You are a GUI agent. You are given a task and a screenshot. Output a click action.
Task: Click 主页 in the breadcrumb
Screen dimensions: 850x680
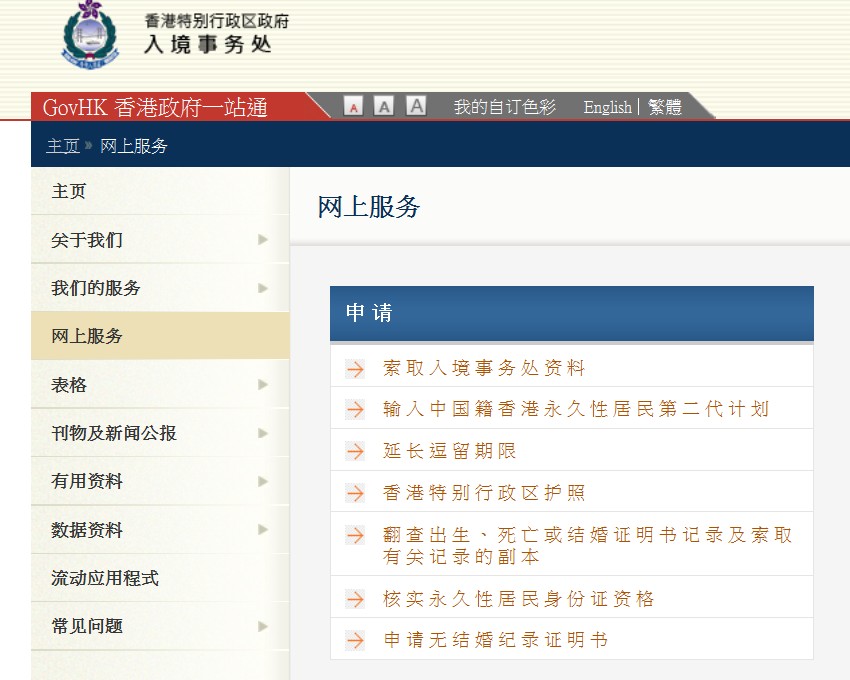pyautogui.click(x=63, y=146)
